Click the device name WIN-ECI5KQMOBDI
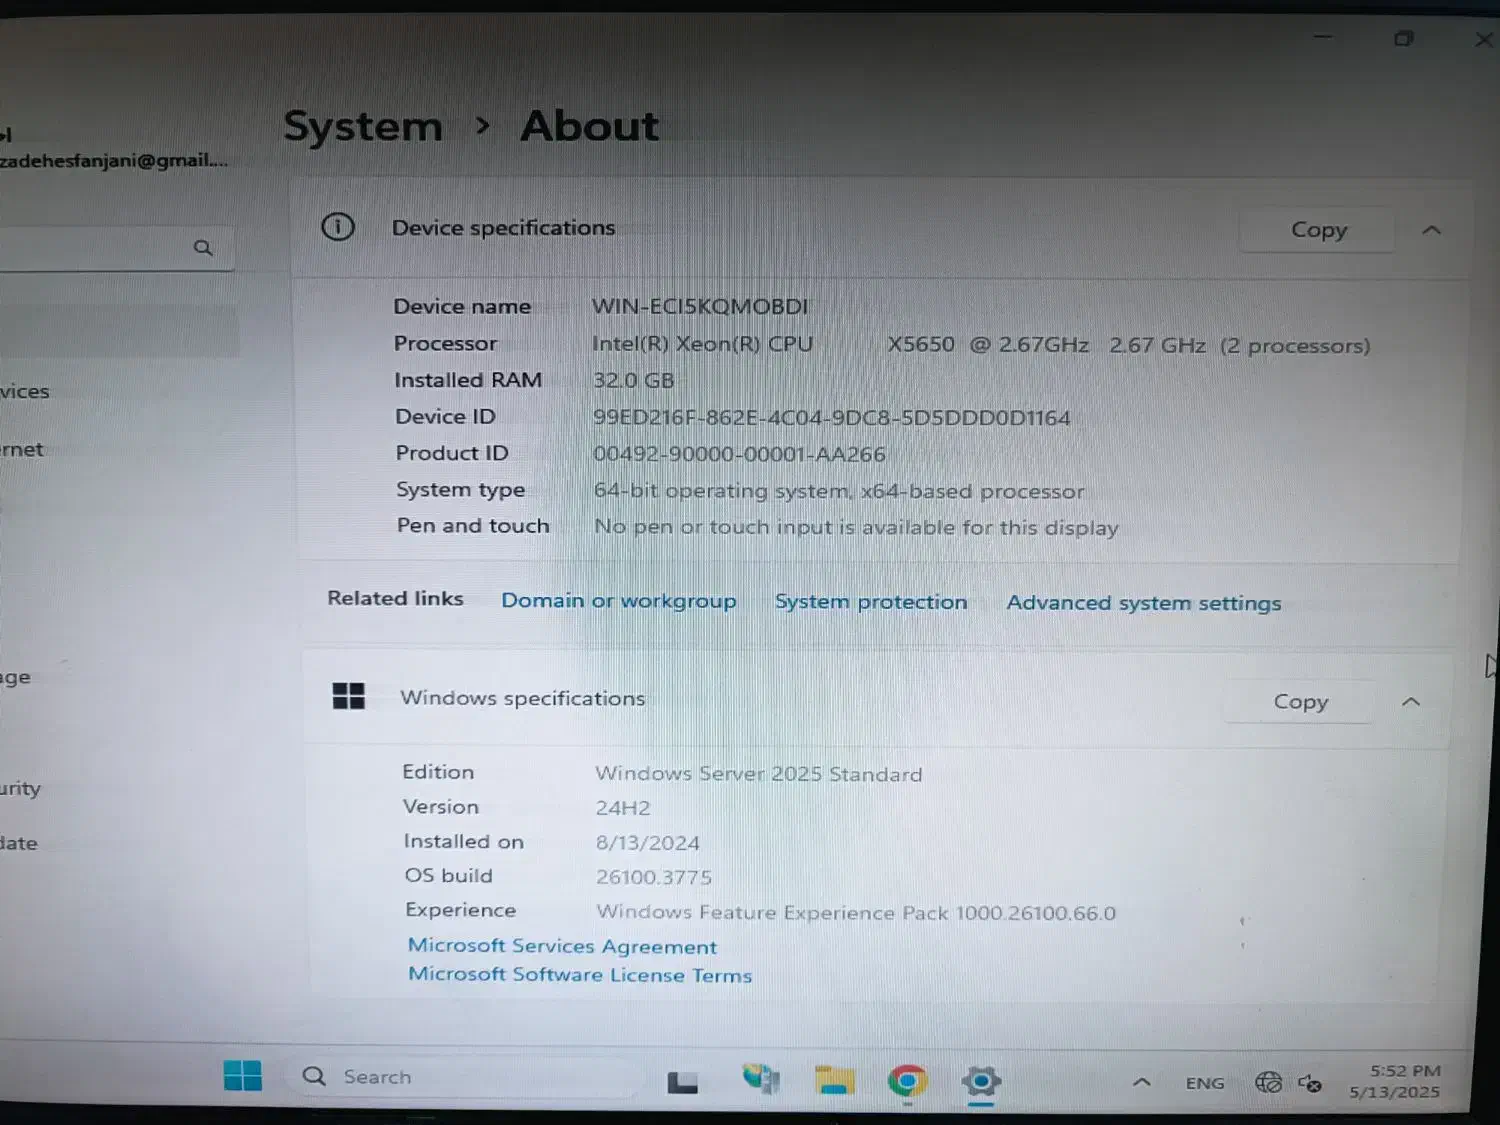1500x1125 pixels. point(699,306)
